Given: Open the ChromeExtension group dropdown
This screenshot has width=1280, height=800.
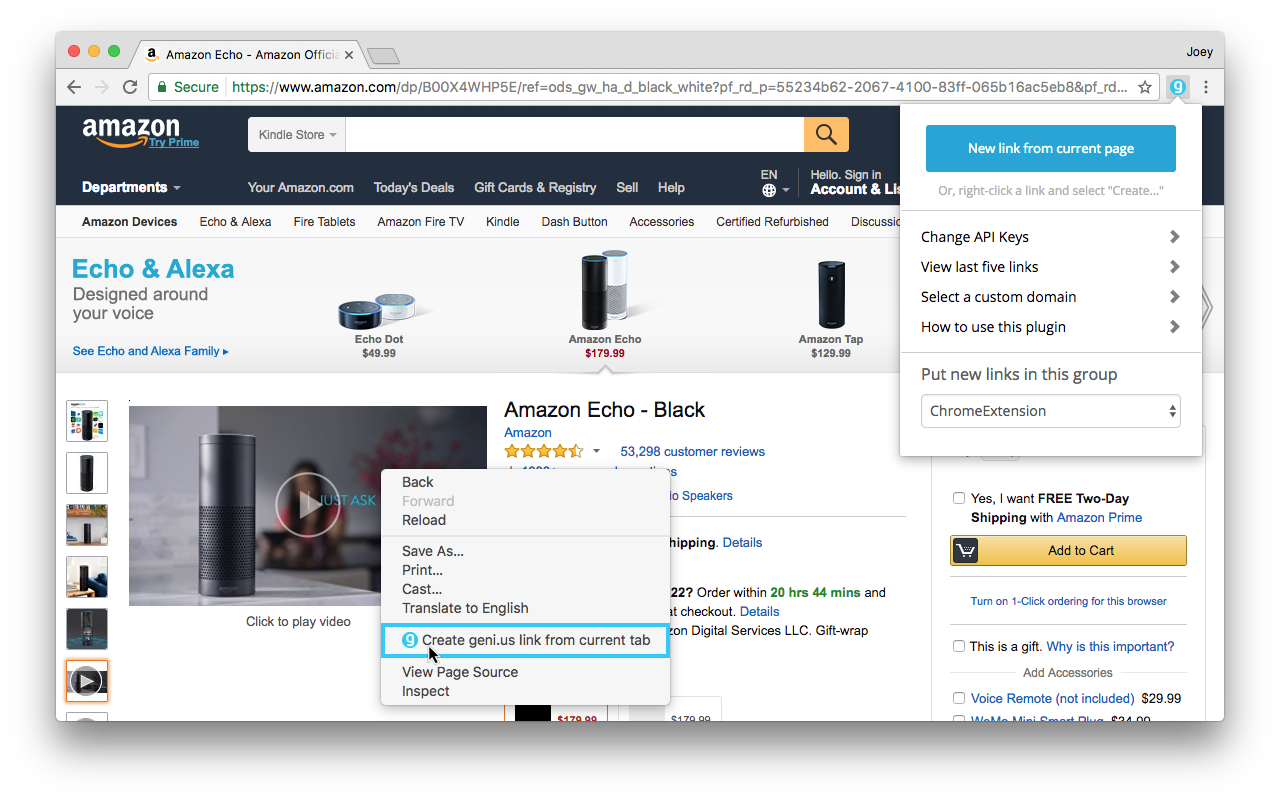Looking at the screenshot, I should point(1050,411).
